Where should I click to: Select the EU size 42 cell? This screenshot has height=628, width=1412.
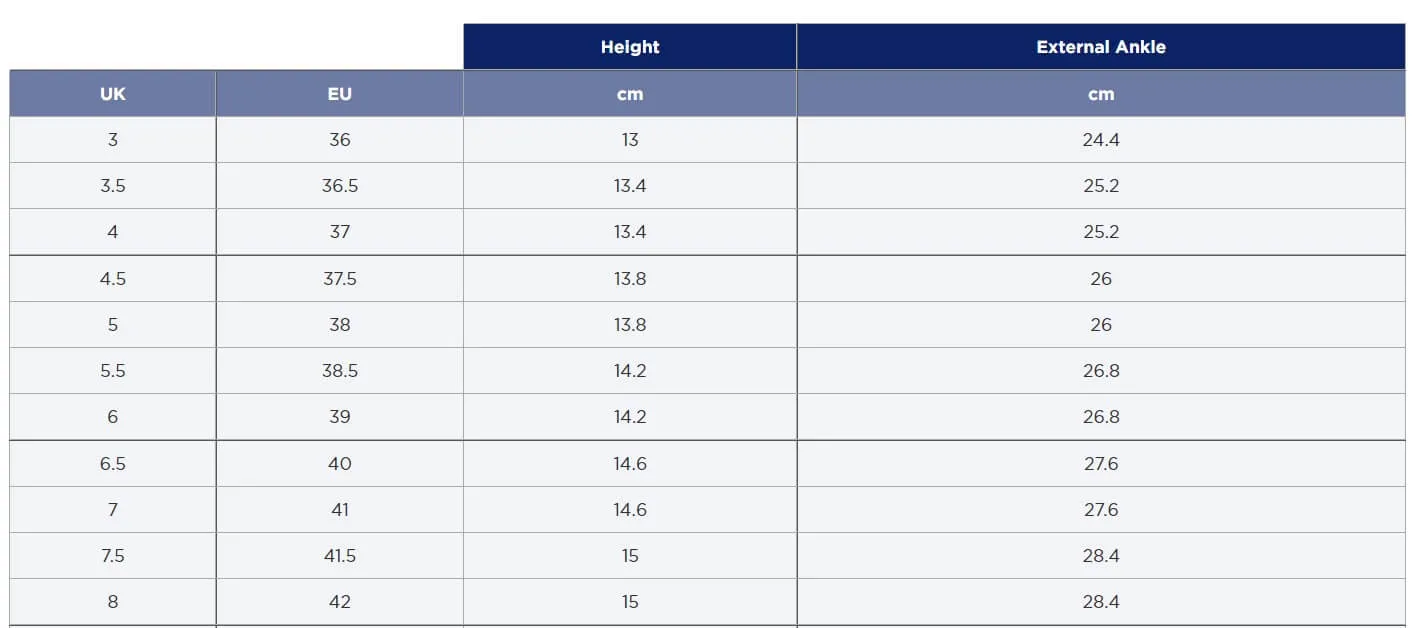(340, 602)
